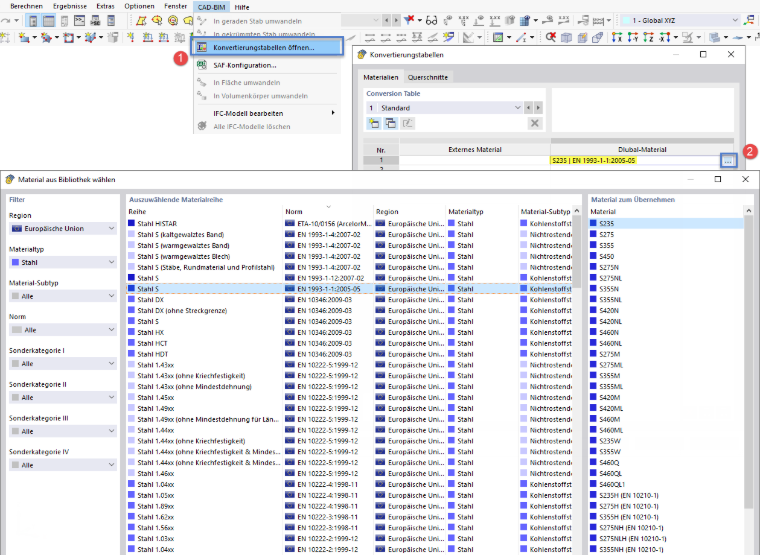The image size is (760, 555).
Task: Open SAF-Konfiguration menu entry
Action: (x=245, y=65)
